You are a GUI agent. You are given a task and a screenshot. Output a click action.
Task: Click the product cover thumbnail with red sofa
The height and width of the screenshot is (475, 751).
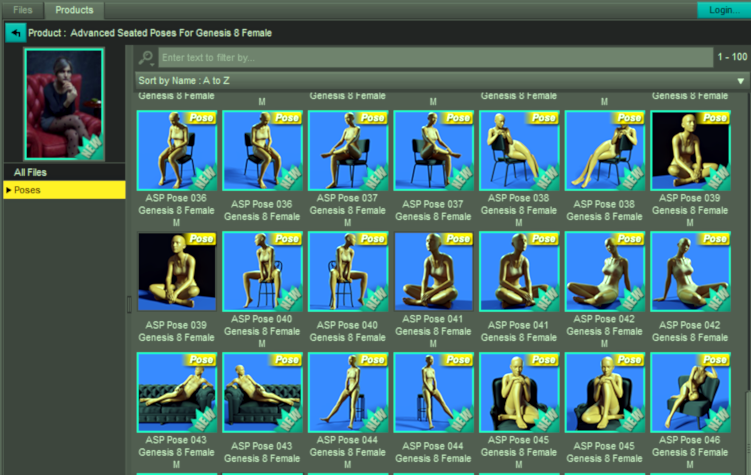click(64, 104)
